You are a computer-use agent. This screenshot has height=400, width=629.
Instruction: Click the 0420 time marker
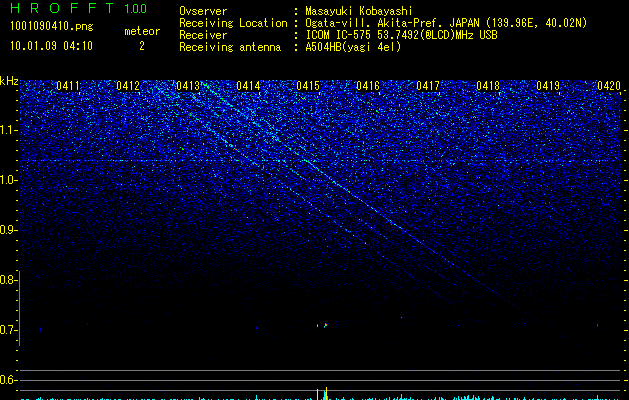tap(609, 86)
